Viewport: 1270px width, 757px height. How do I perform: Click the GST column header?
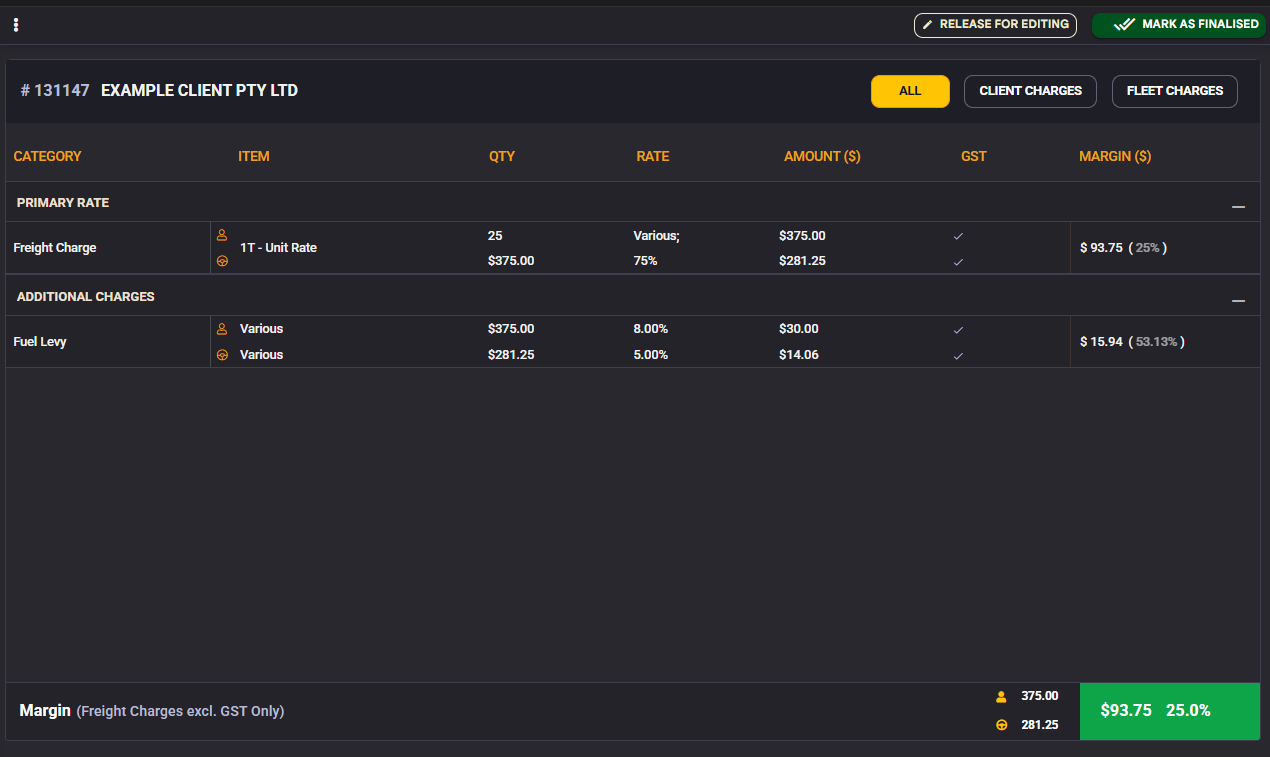tap(974, 157)
